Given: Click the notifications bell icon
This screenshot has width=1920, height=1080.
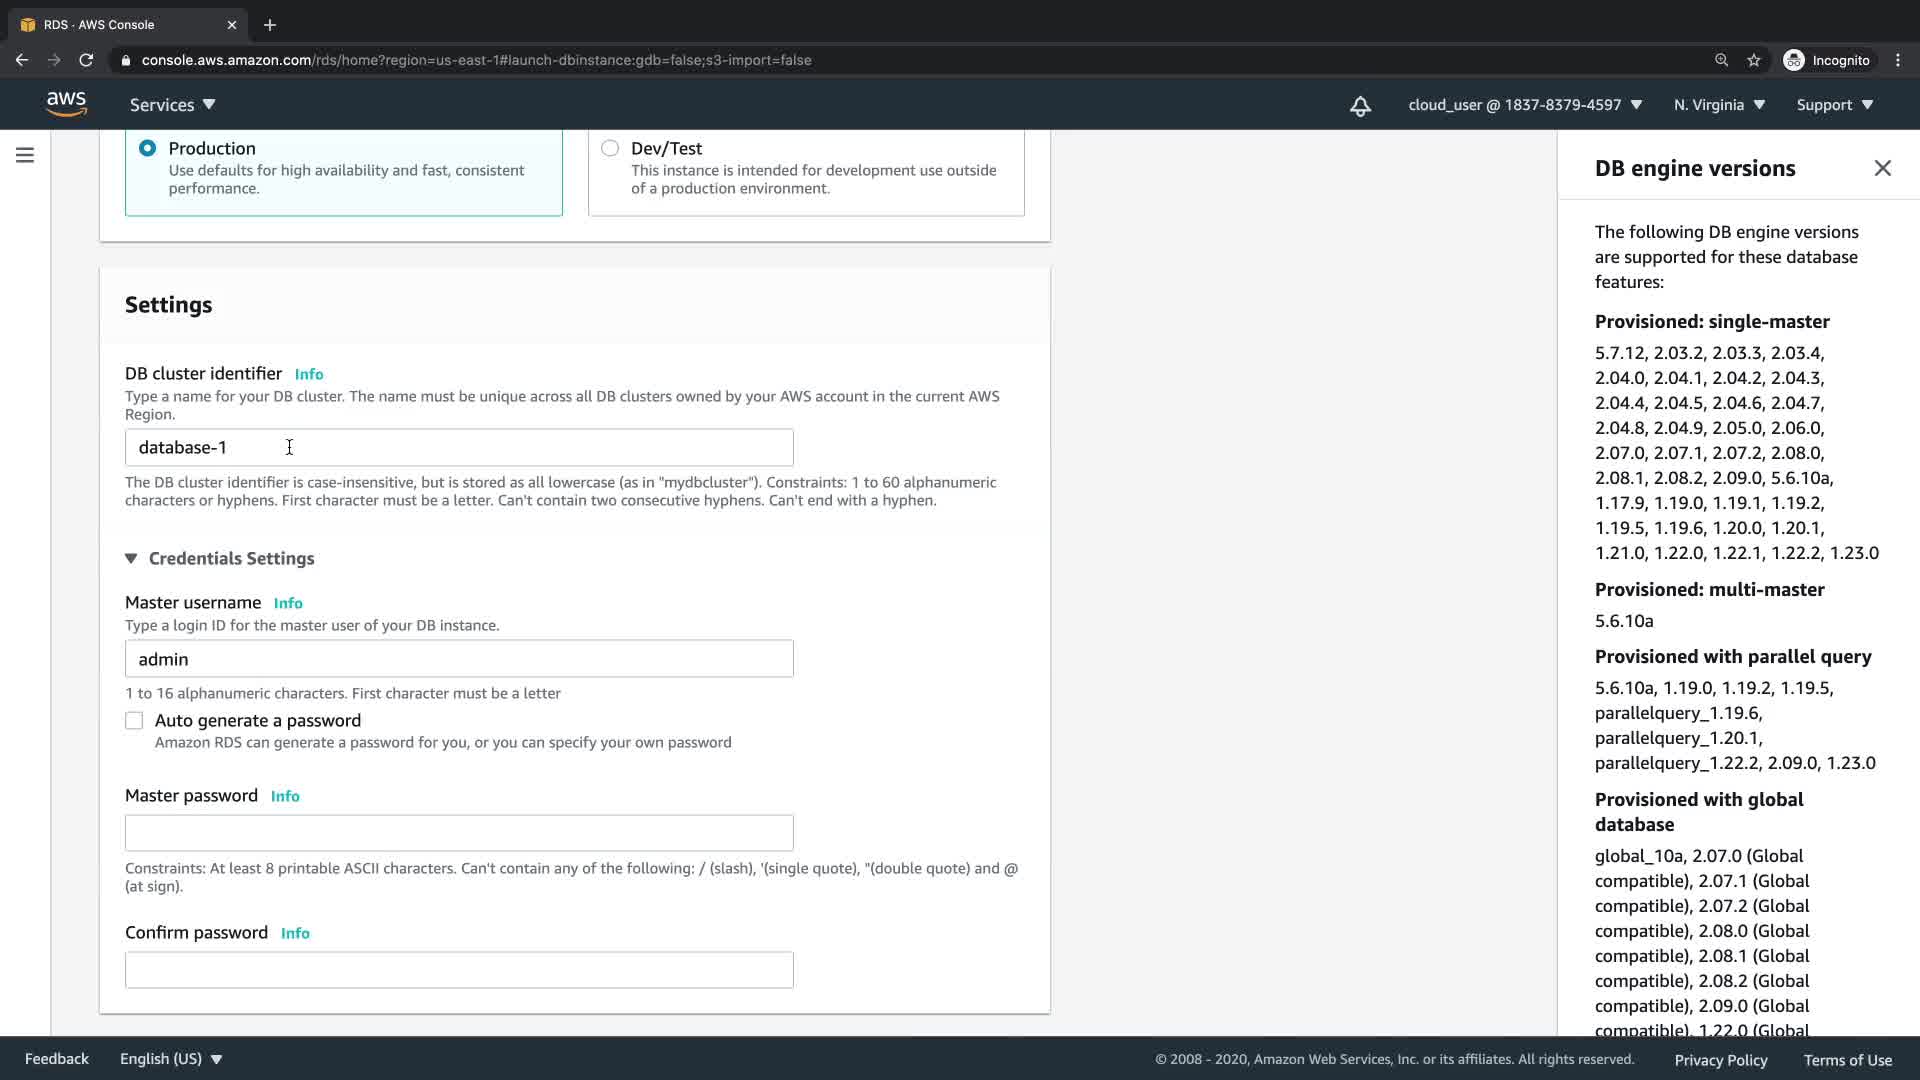Looking at the screenshot, I should (1360, 105).
